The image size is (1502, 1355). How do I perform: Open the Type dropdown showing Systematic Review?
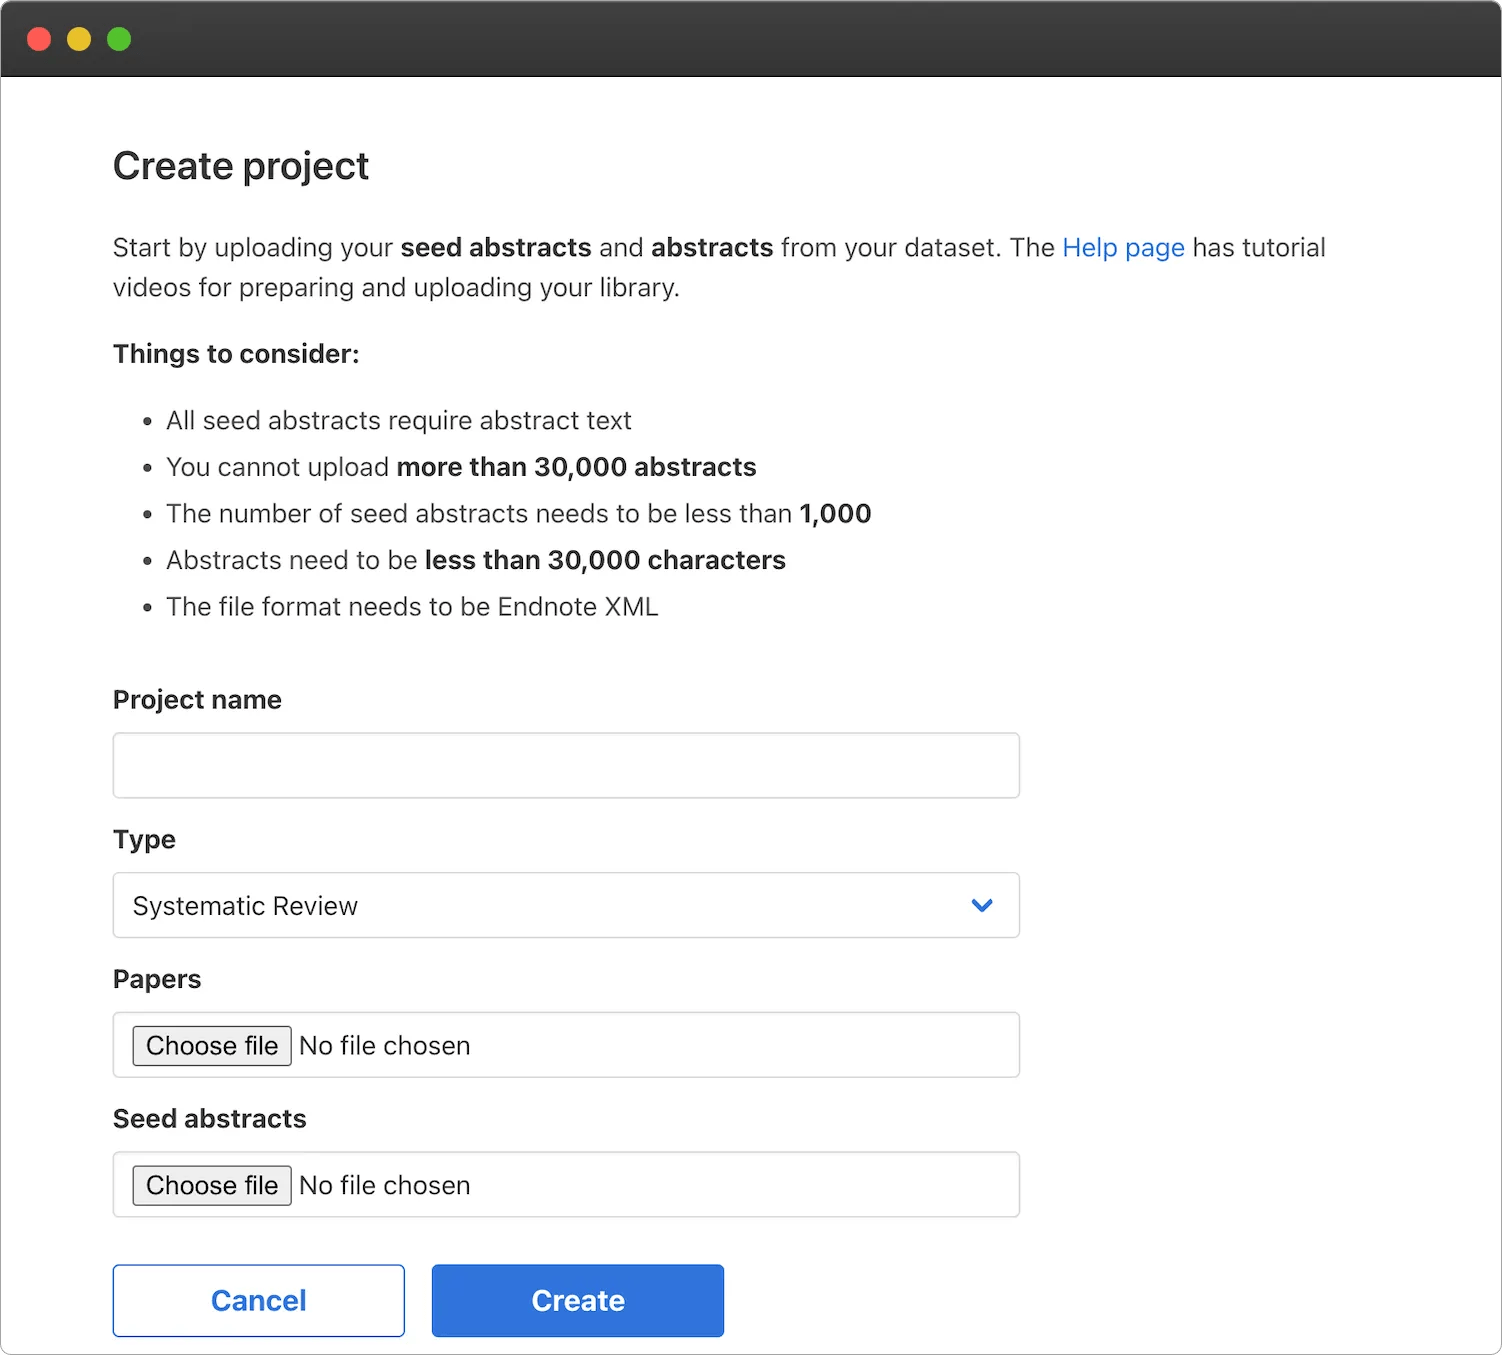pyautogui.click(x=566, y=905)
